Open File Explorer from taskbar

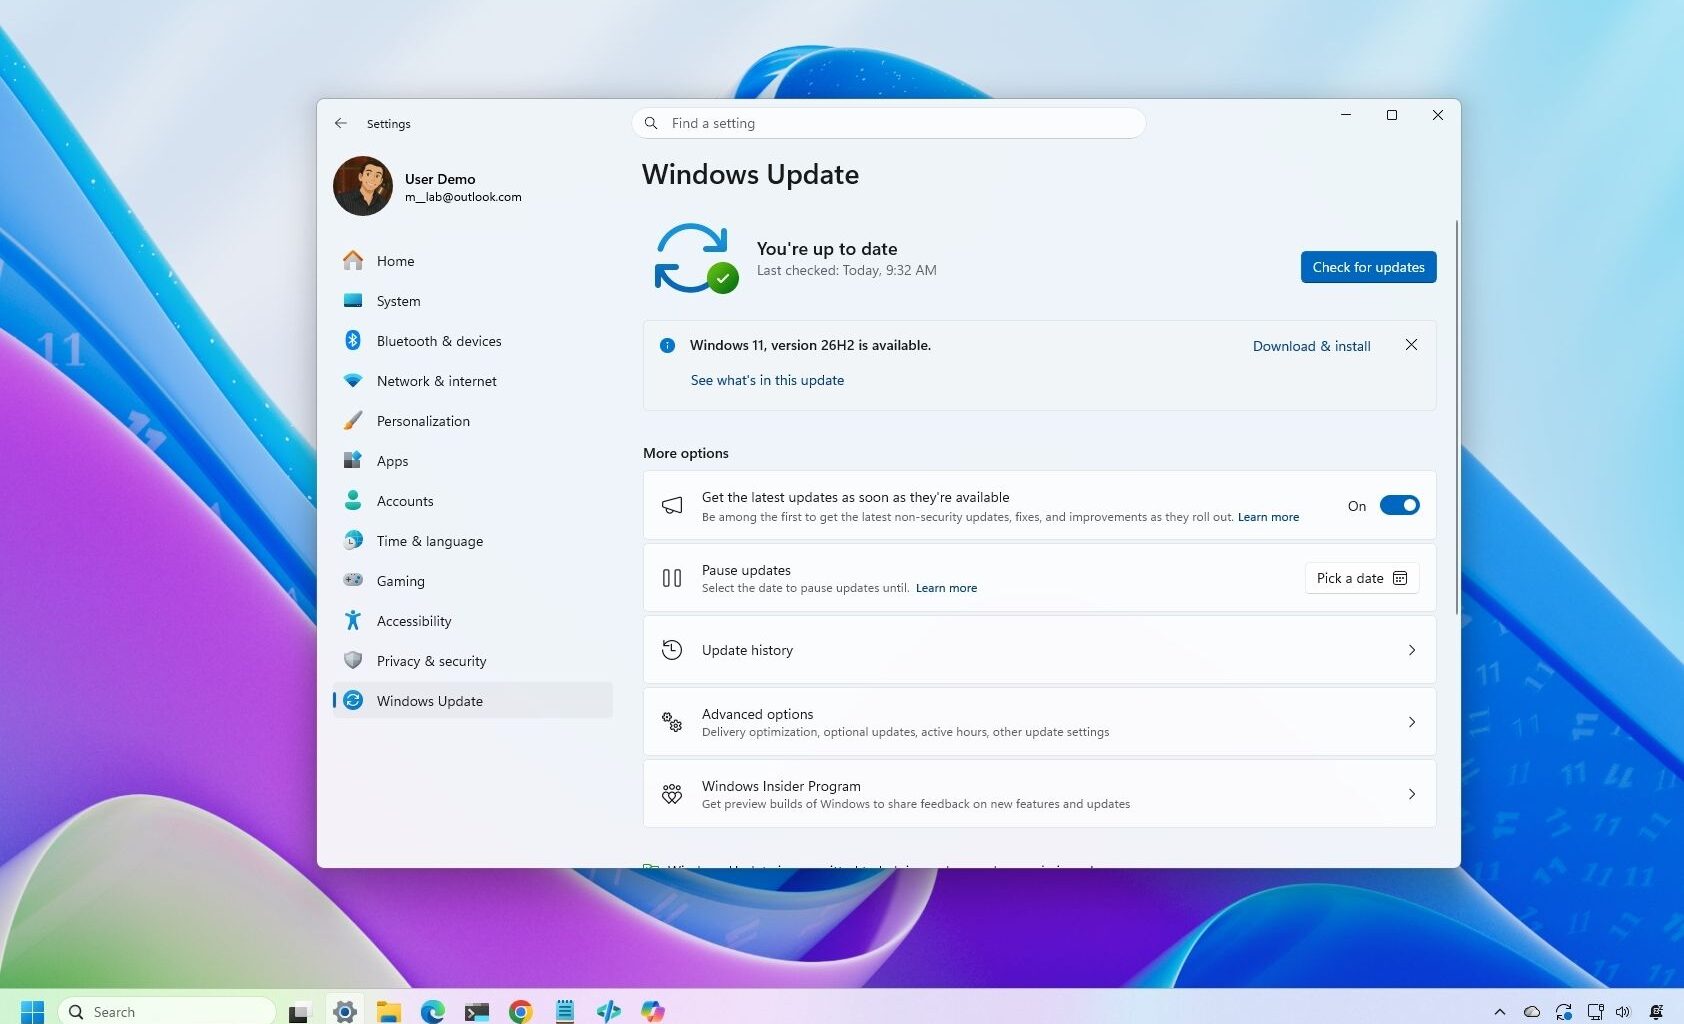(x=388, y=1012)
